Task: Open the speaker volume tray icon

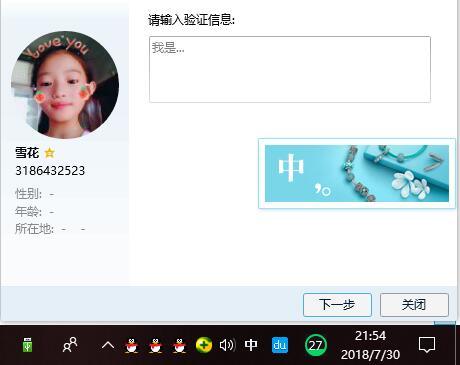Action: click(227, 345)
